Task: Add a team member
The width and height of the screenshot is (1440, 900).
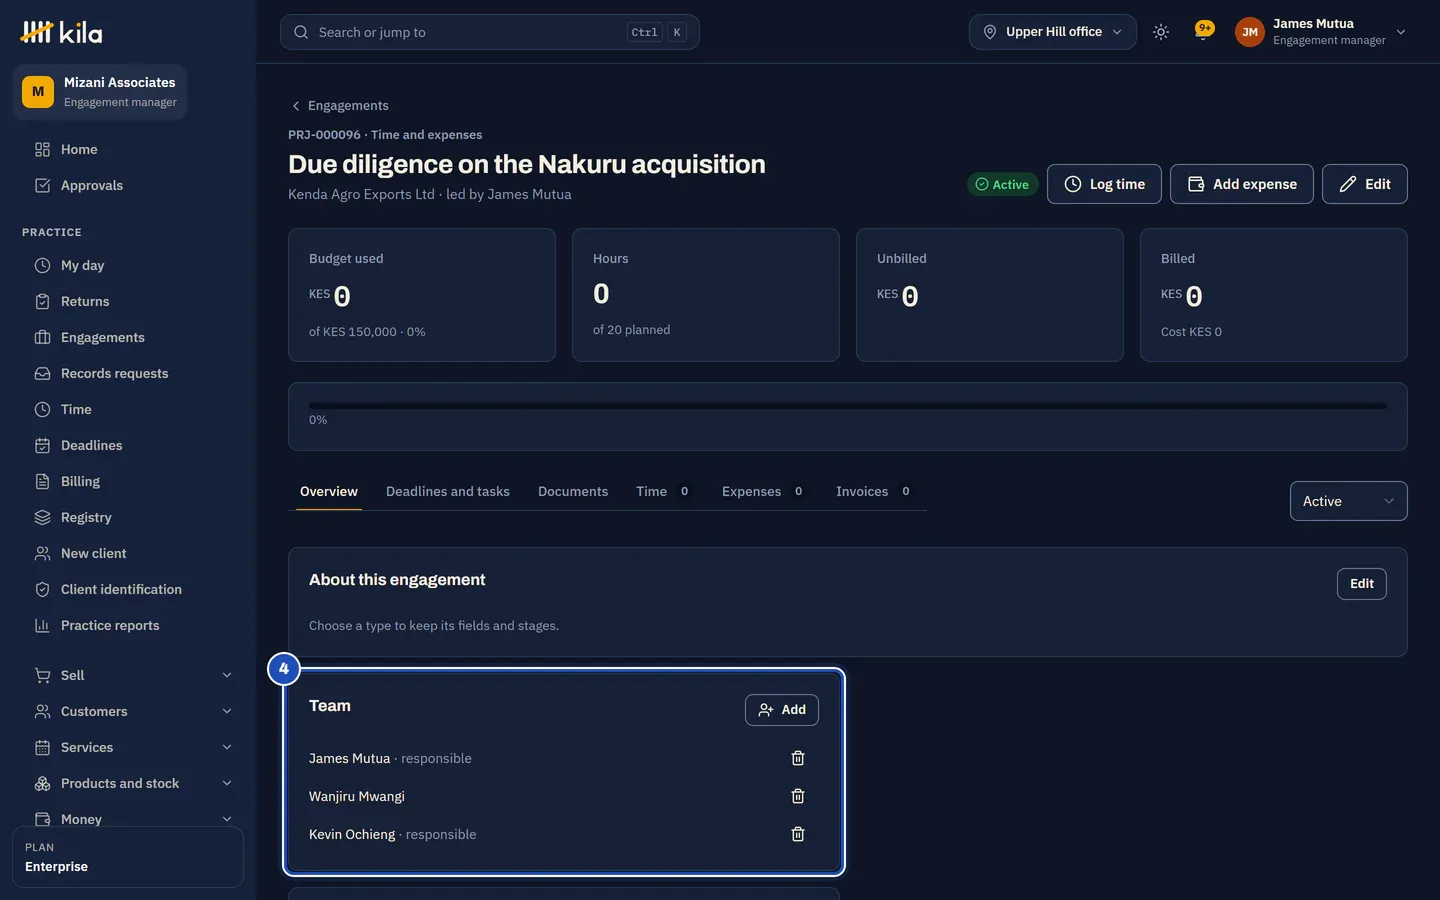Action: coord(782,710)
